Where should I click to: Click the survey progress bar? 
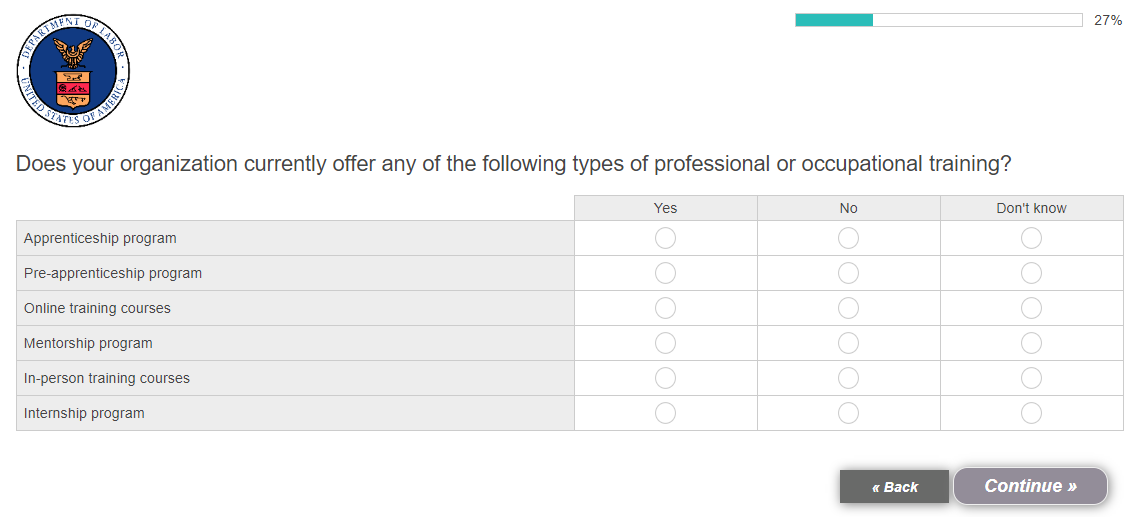click(938, 20)
